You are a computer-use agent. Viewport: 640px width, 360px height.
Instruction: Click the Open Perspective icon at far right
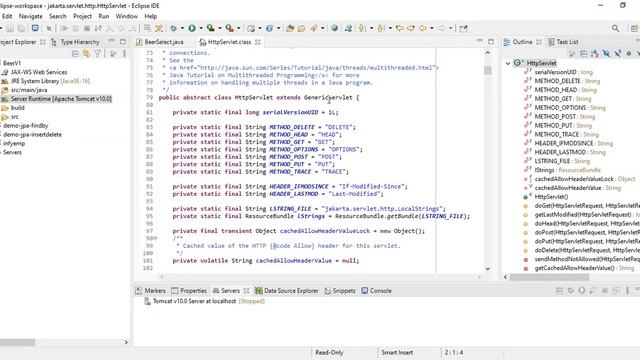pyautogui.click(x=634, y=28)
